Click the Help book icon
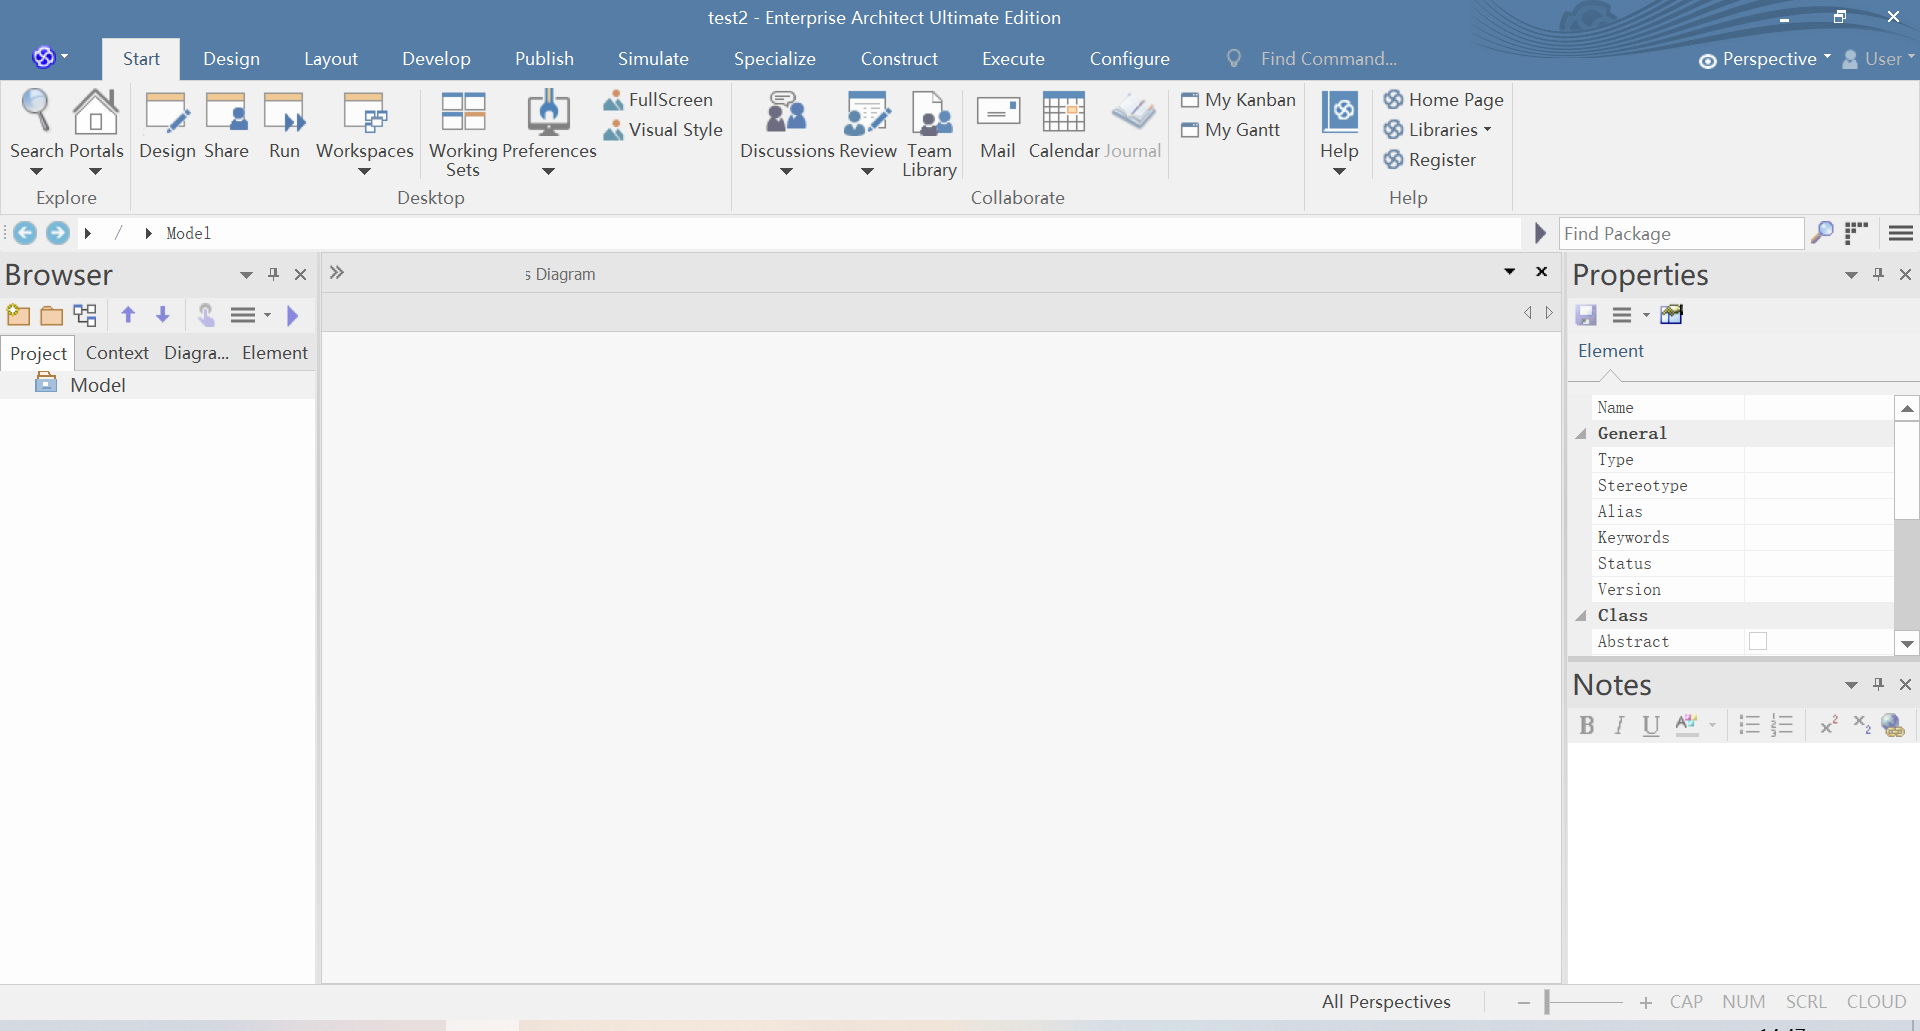This screenshot has height=1031, width=1920. (1339, 112)
